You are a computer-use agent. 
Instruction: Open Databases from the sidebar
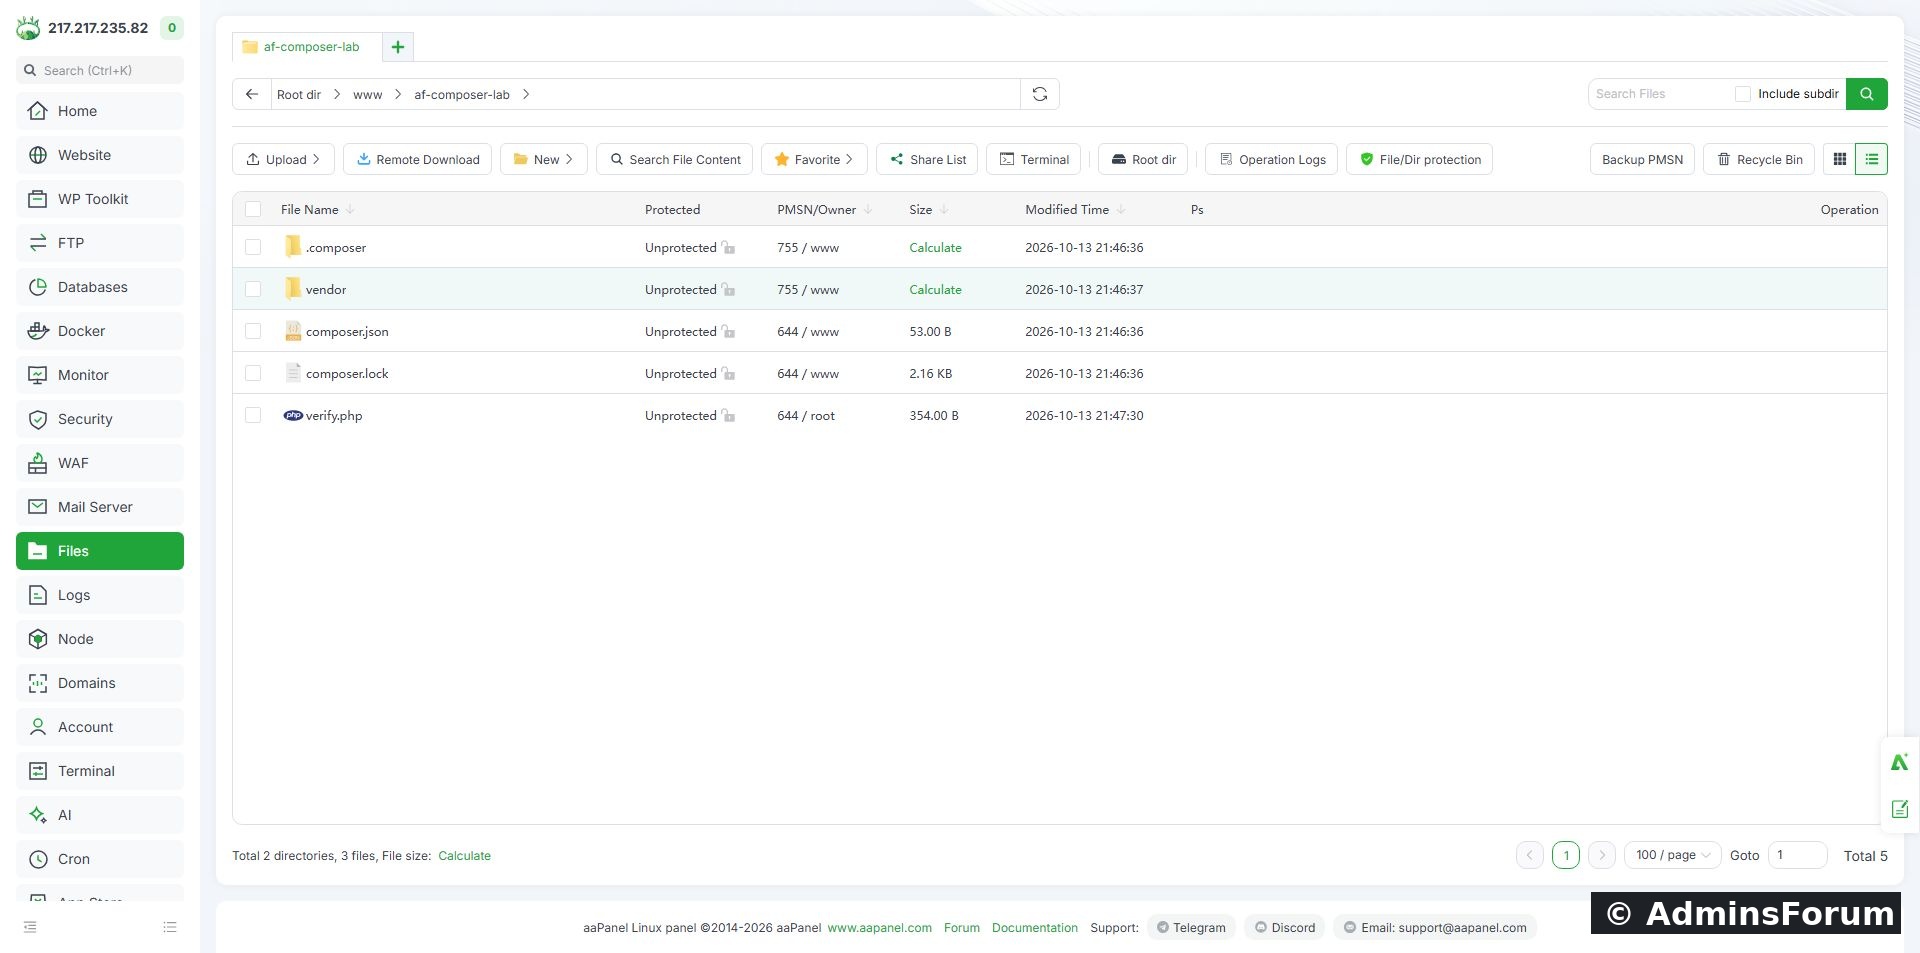(100, 287)
